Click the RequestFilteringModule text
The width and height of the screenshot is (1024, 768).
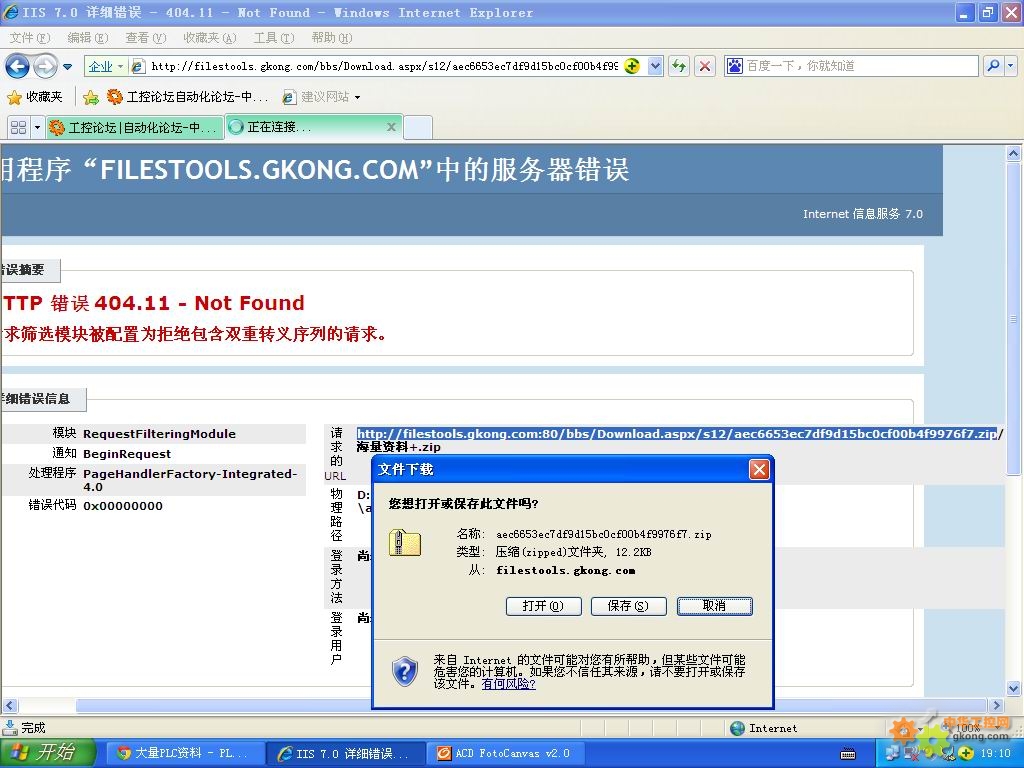pyautogui.click(x=159, y=434)
